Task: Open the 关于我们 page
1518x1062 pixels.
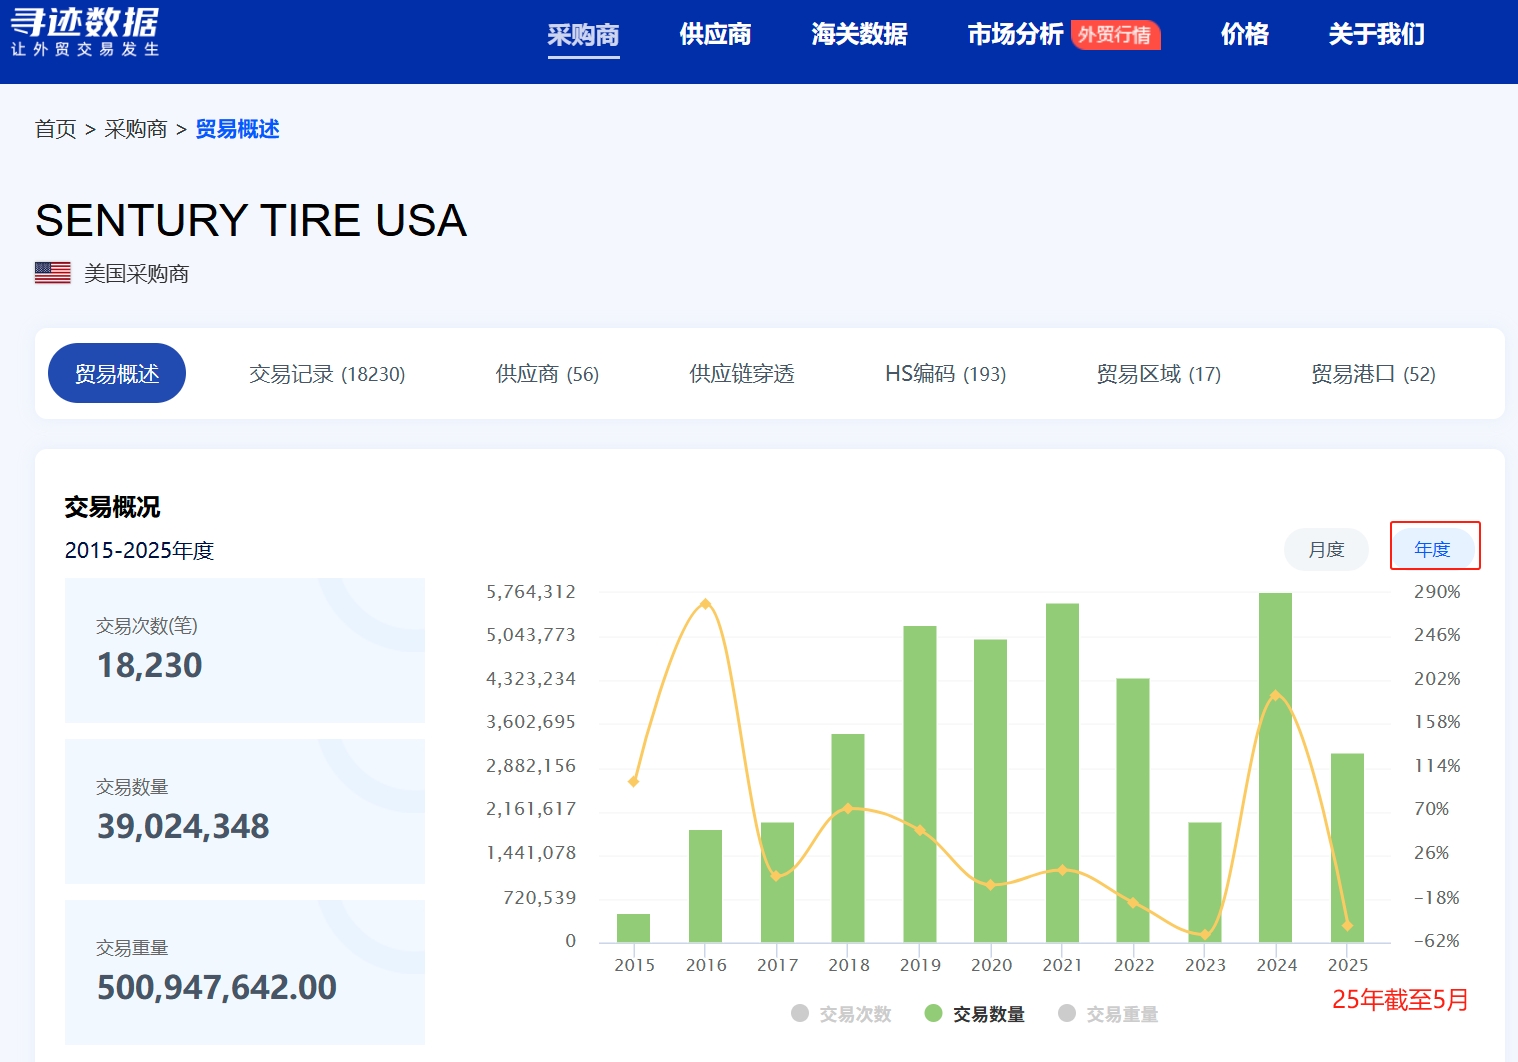Action: (1376, 35)
